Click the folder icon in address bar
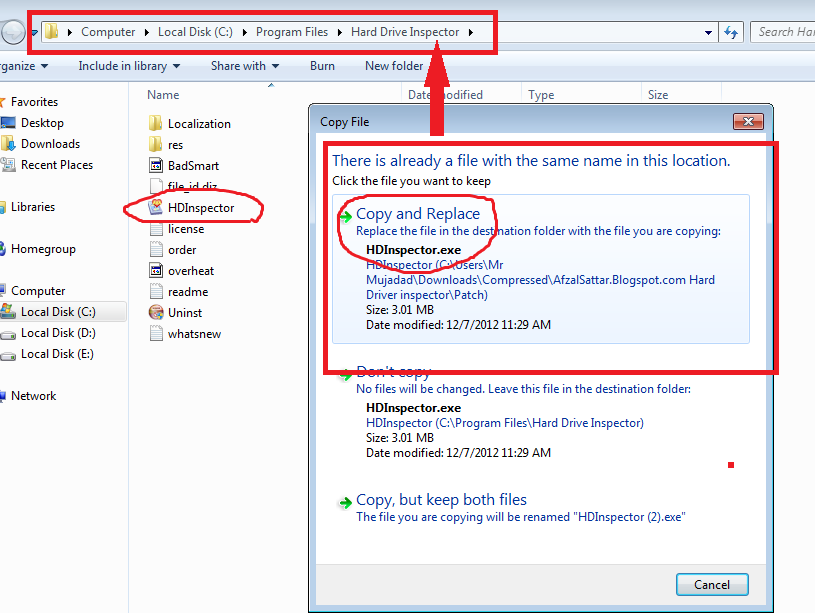The width and height of the screenshot is (815, 613). 51,32
